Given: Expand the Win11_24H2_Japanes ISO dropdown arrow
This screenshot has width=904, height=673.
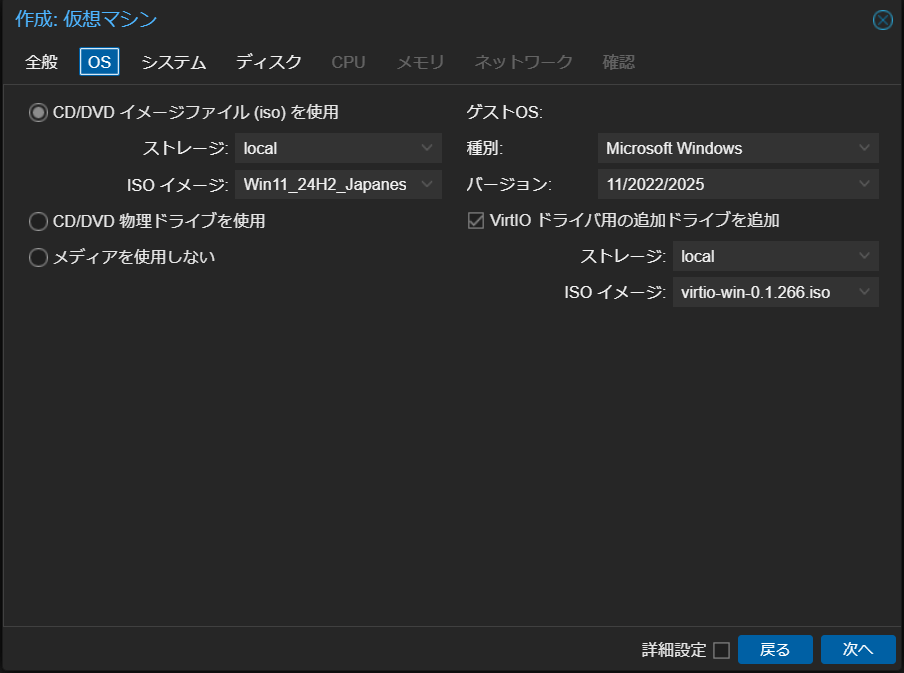Looking at the screenshot, I should coord(427,185).
